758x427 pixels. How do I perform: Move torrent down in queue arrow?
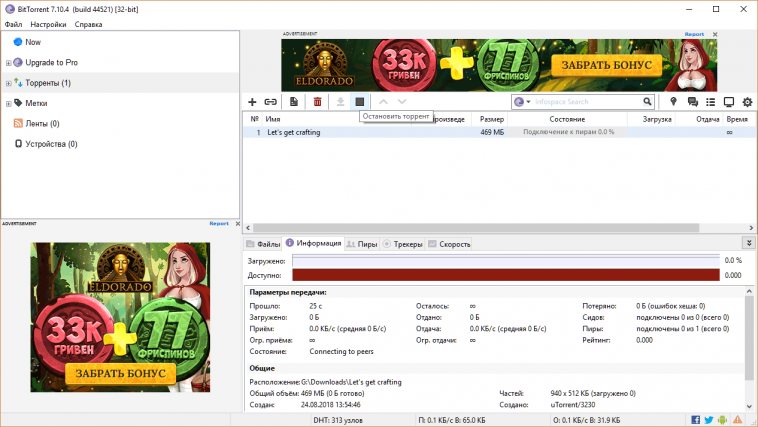402,102
